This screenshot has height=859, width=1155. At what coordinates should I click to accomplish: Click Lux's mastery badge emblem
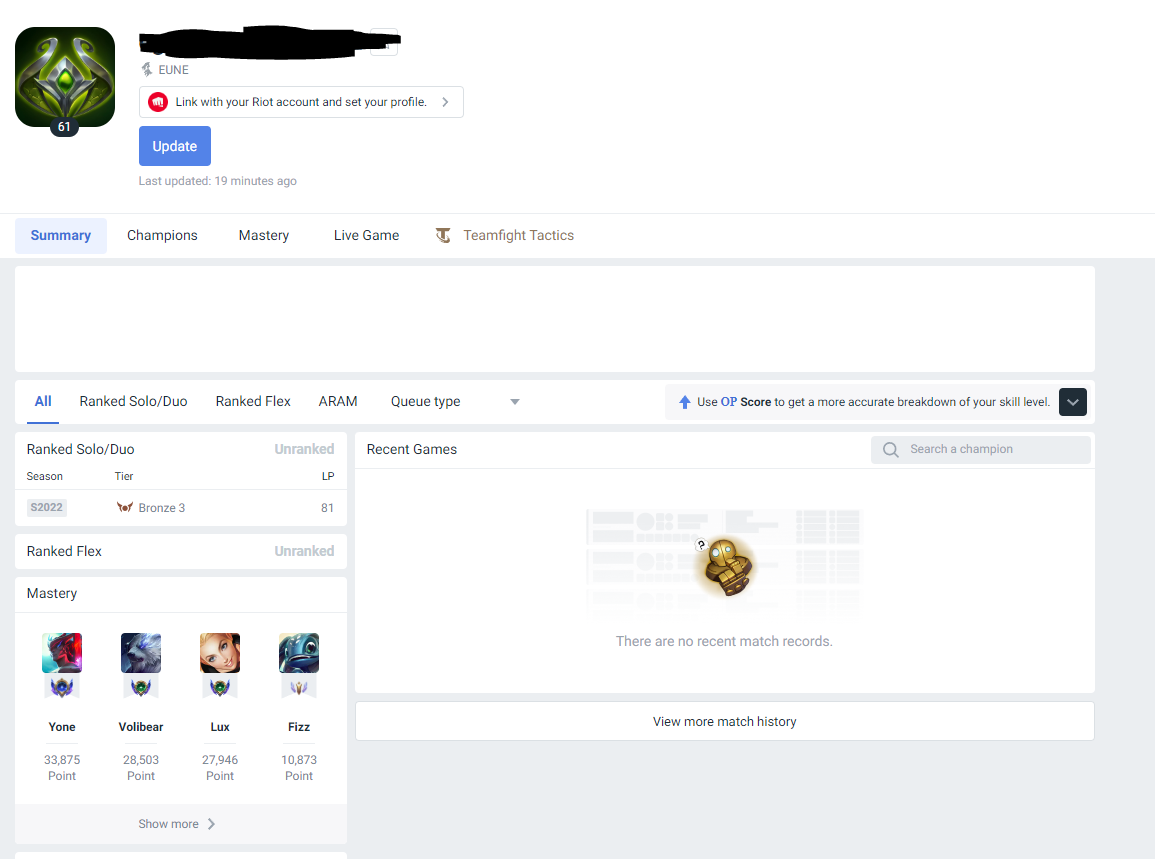pyautogui.click(x=220, y=687)
